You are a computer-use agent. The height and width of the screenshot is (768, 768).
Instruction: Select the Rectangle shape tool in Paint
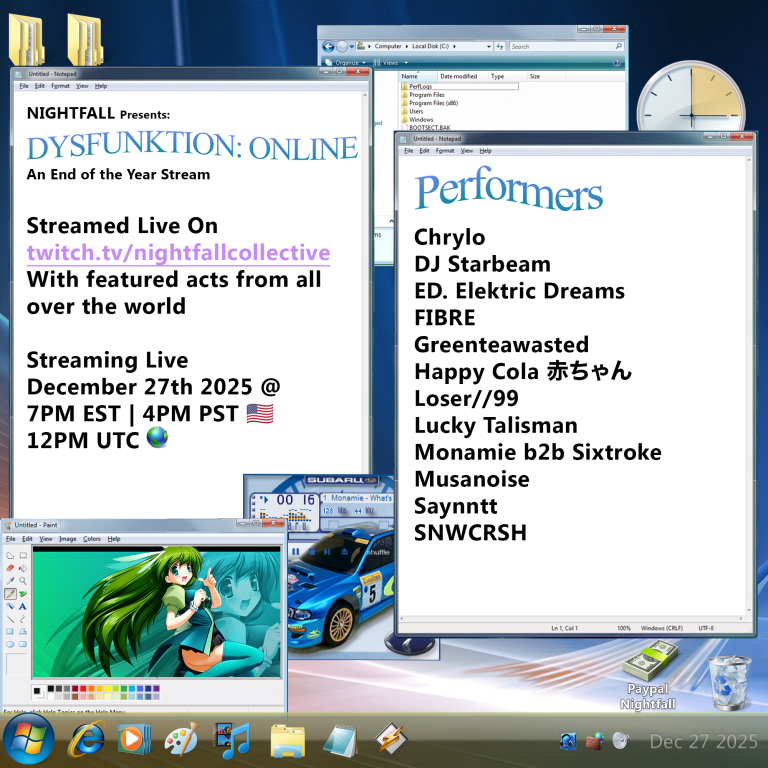10,632
